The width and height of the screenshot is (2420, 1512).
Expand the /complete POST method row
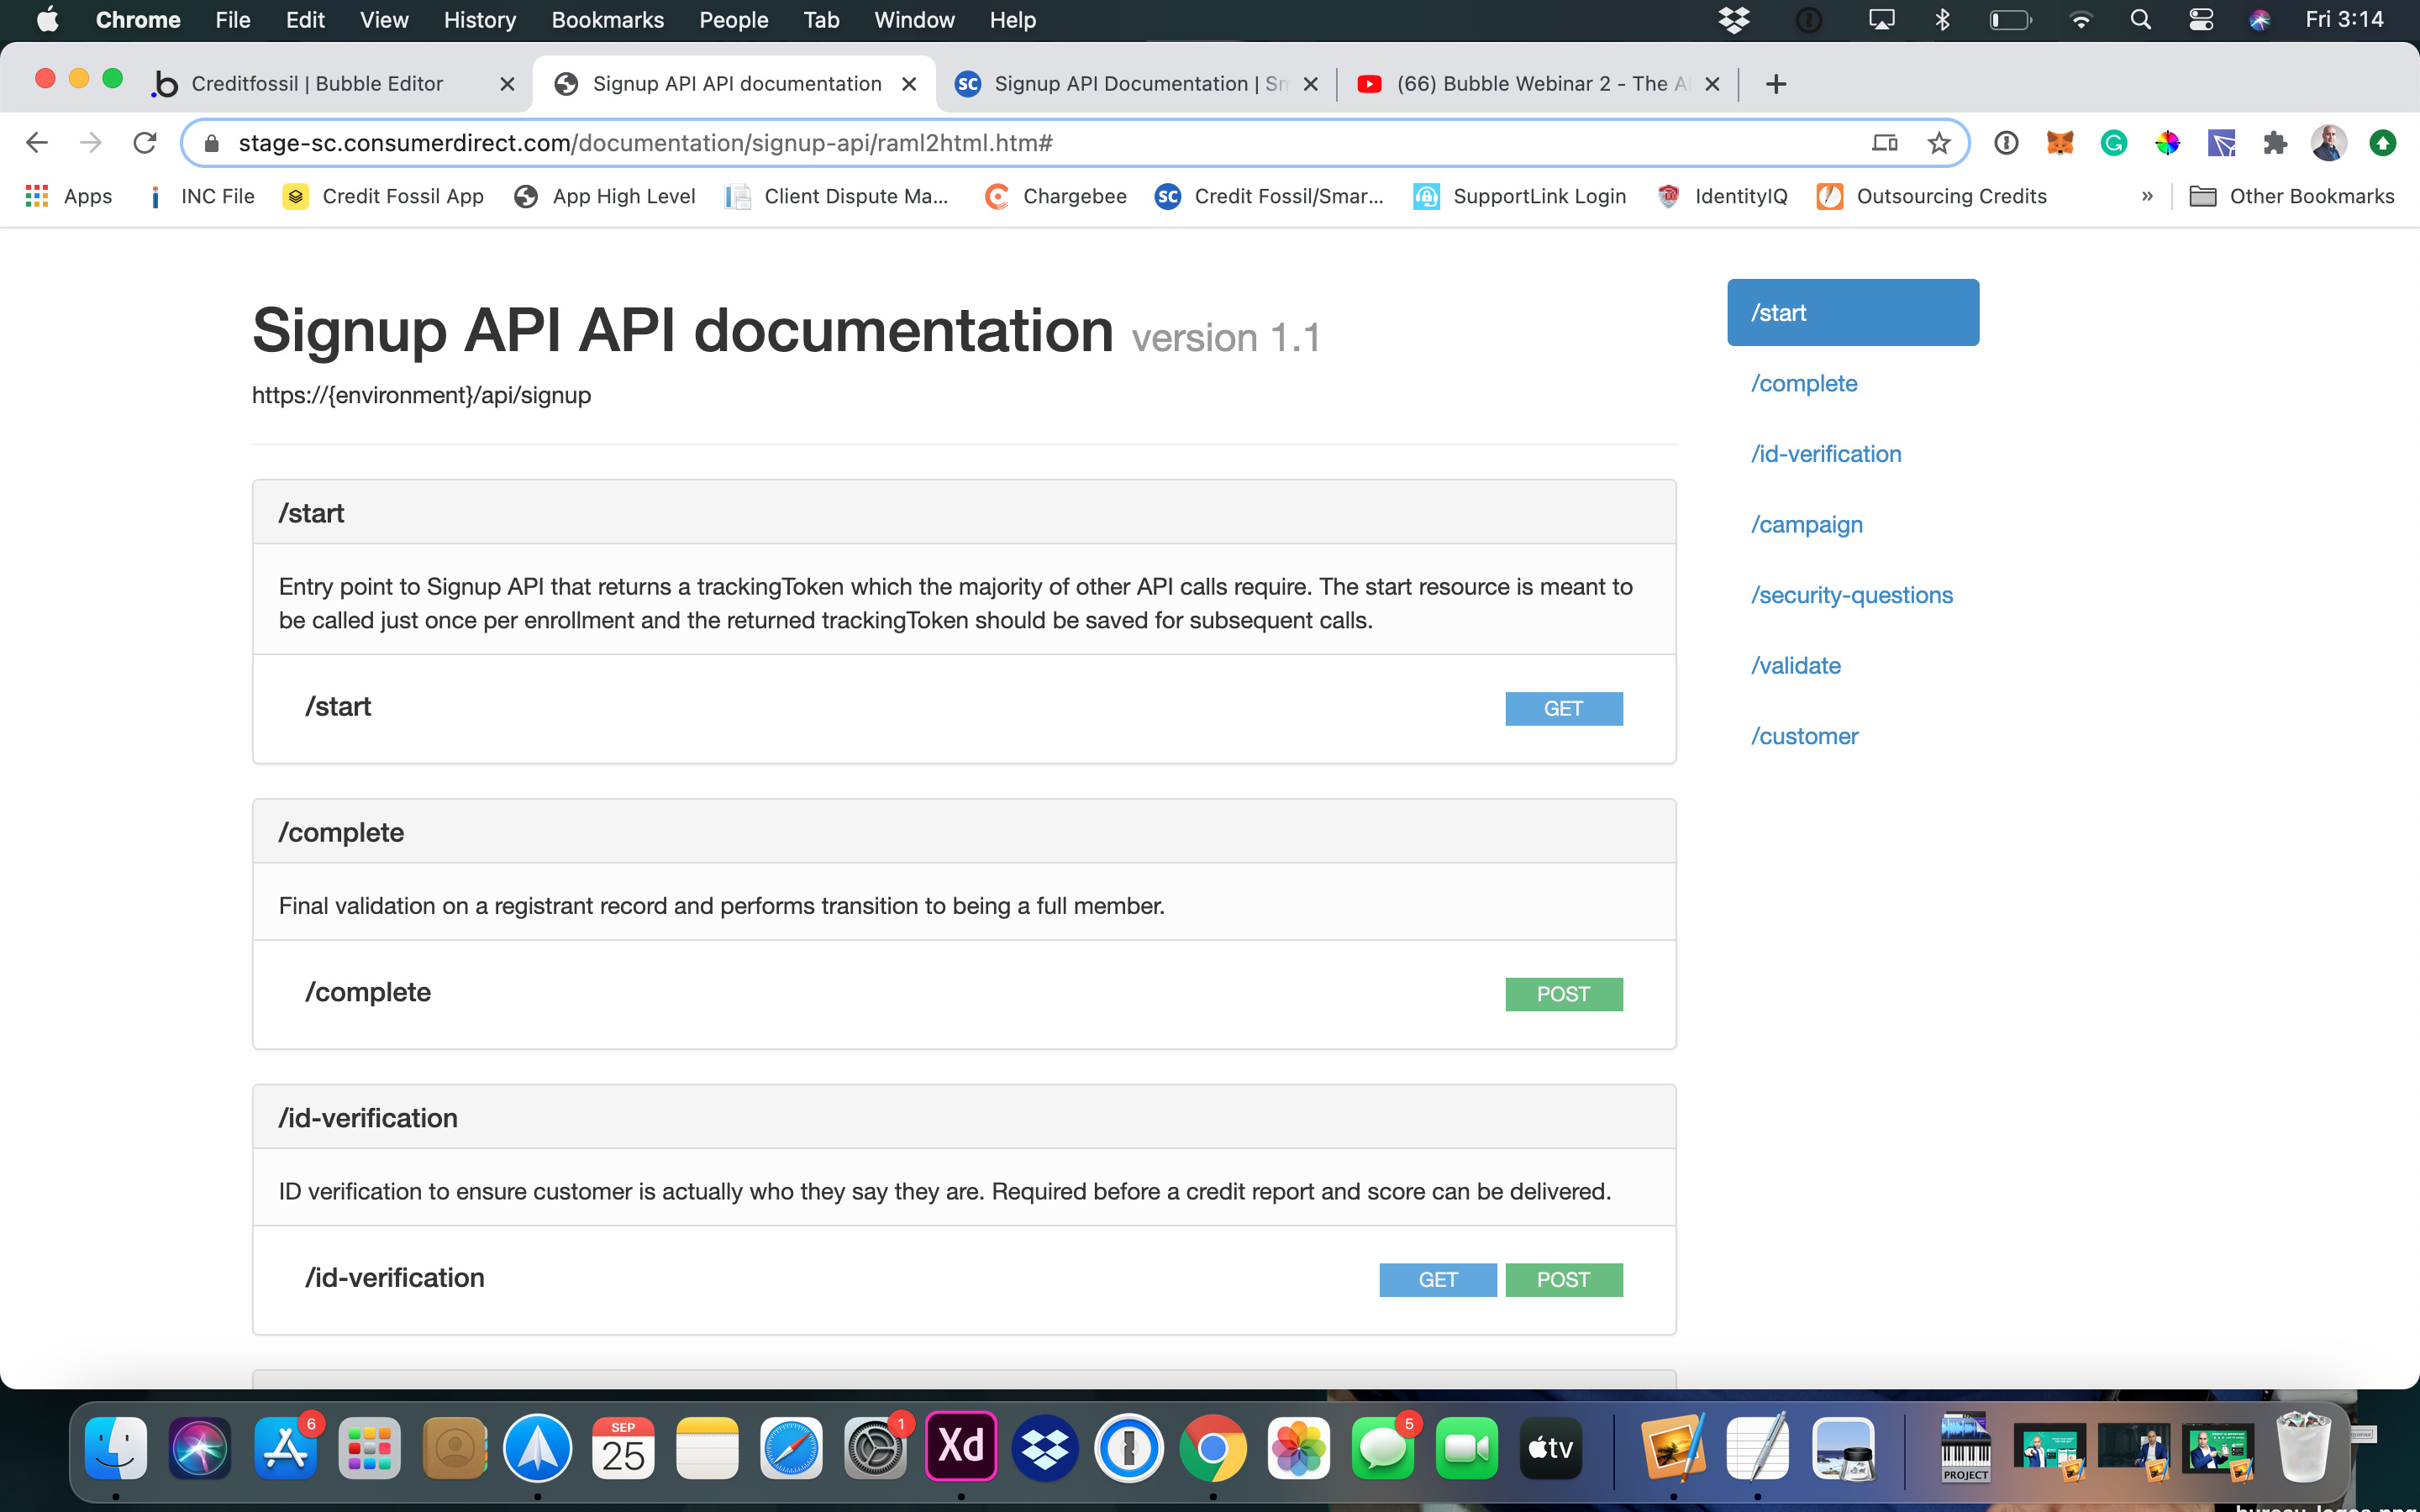click(964, 993)
